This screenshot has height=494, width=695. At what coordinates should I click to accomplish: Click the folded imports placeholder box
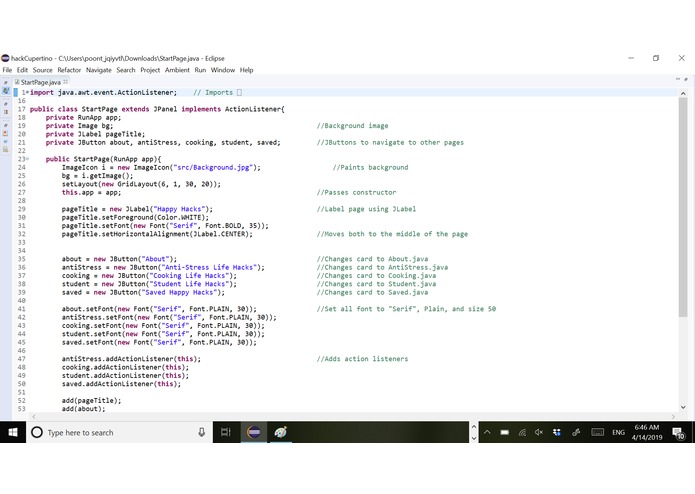click(x=239, y=92)
